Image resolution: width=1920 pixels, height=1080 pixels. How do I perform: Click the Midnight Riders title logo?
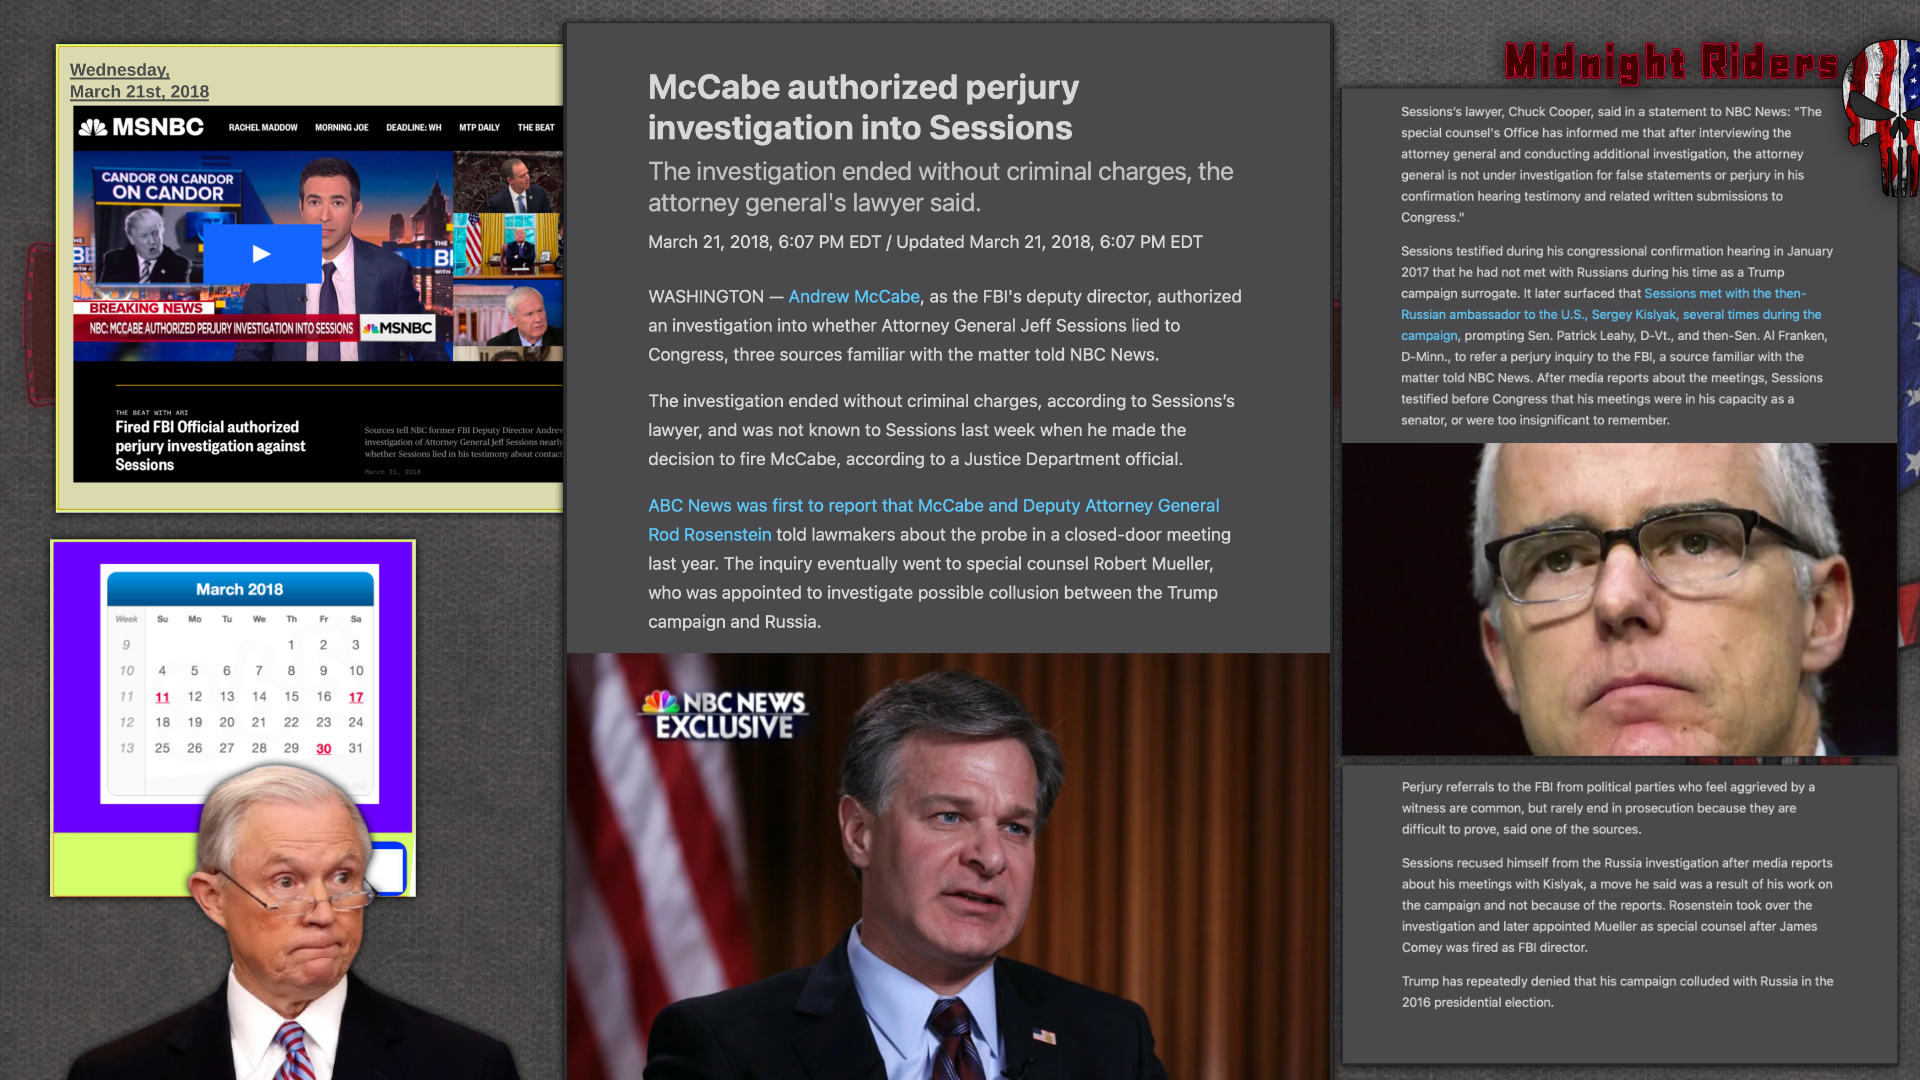tap(1671, 62)
